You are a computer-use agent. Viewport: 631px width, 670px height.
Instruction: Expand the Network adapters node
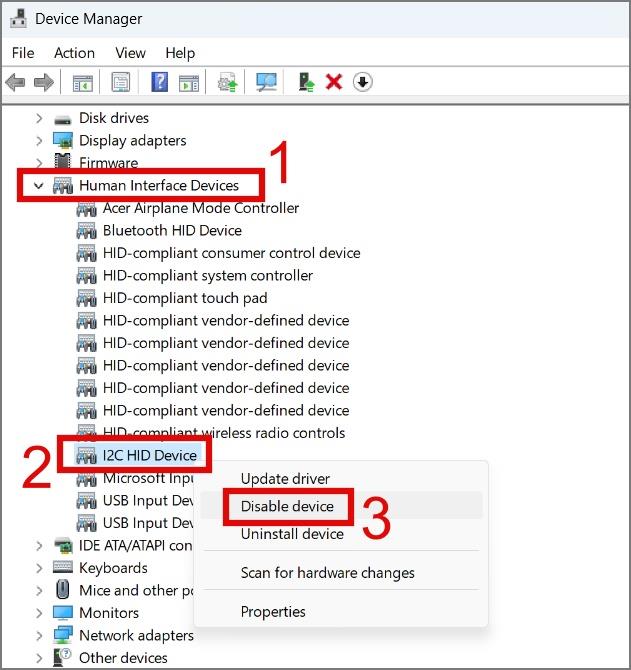click(x=39, y=635)
